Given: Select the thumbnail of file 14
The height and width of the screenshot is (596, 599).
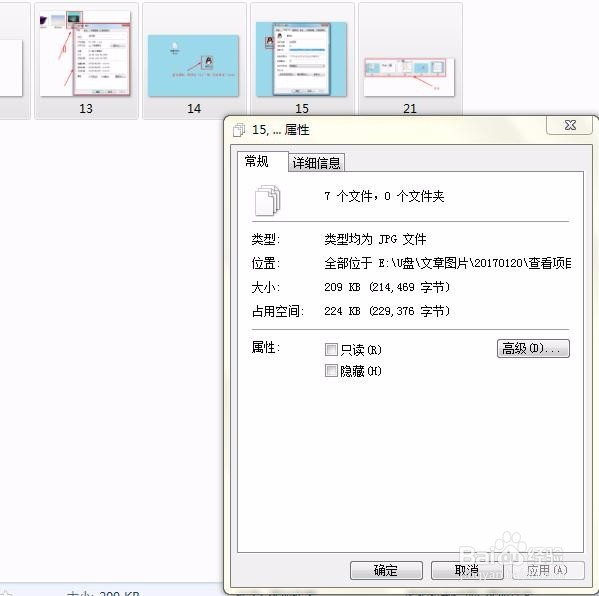Looking at the screenshot, I should [193, 66].
